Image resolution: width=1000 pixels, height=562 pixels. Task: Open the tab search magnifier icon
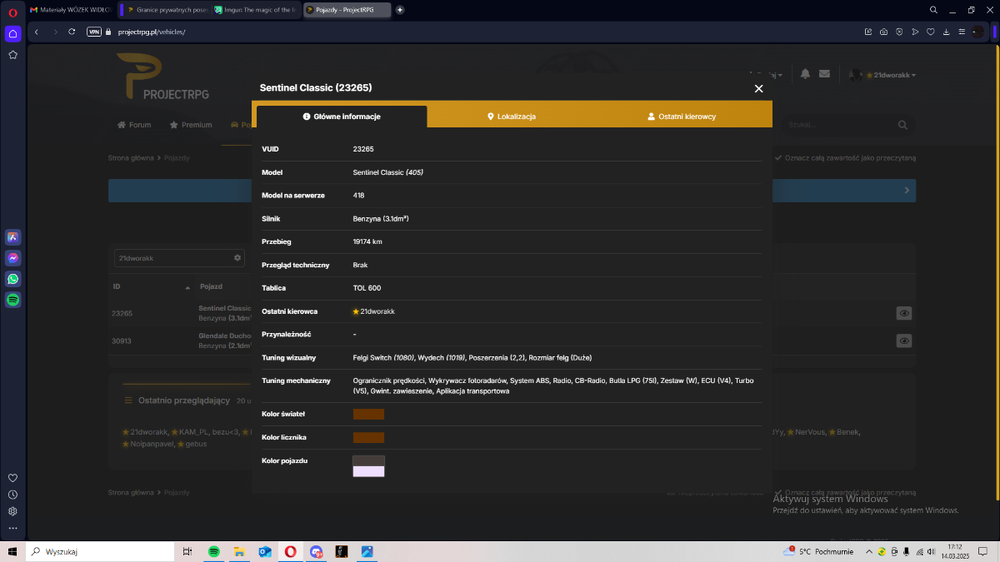coord(933,10)
